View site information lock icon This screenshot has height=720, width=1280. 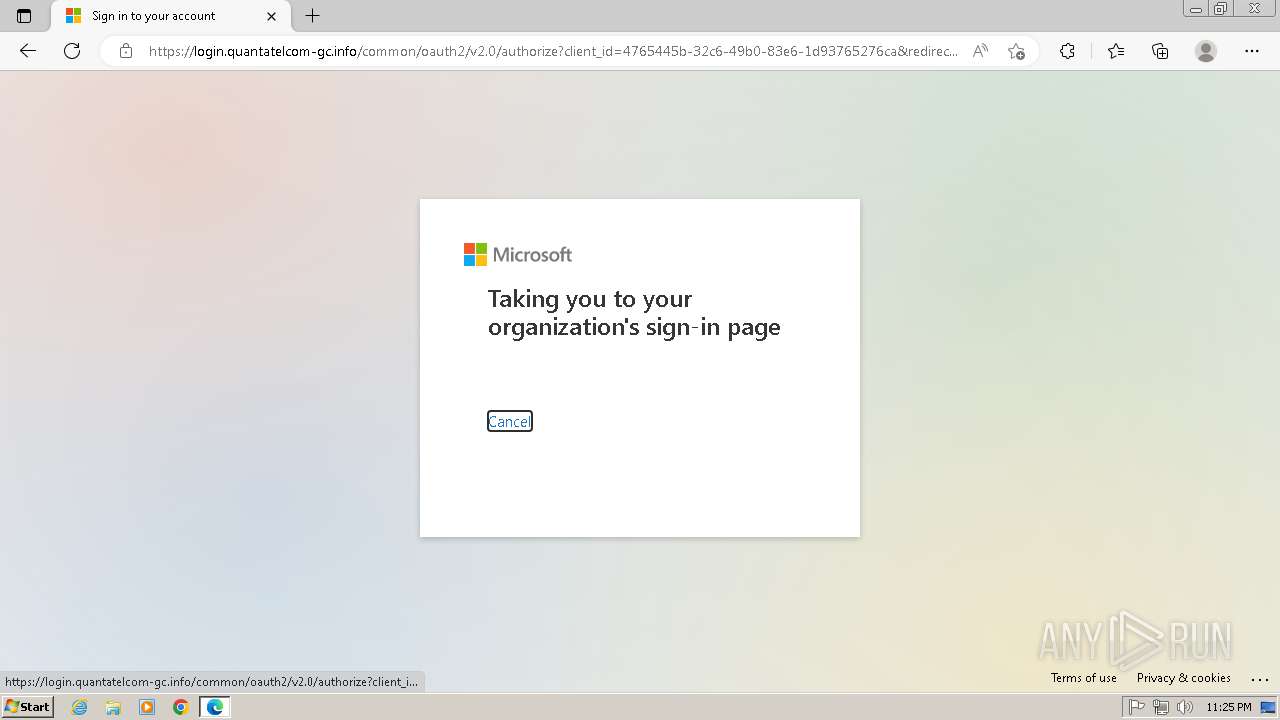tap(126, 51)
